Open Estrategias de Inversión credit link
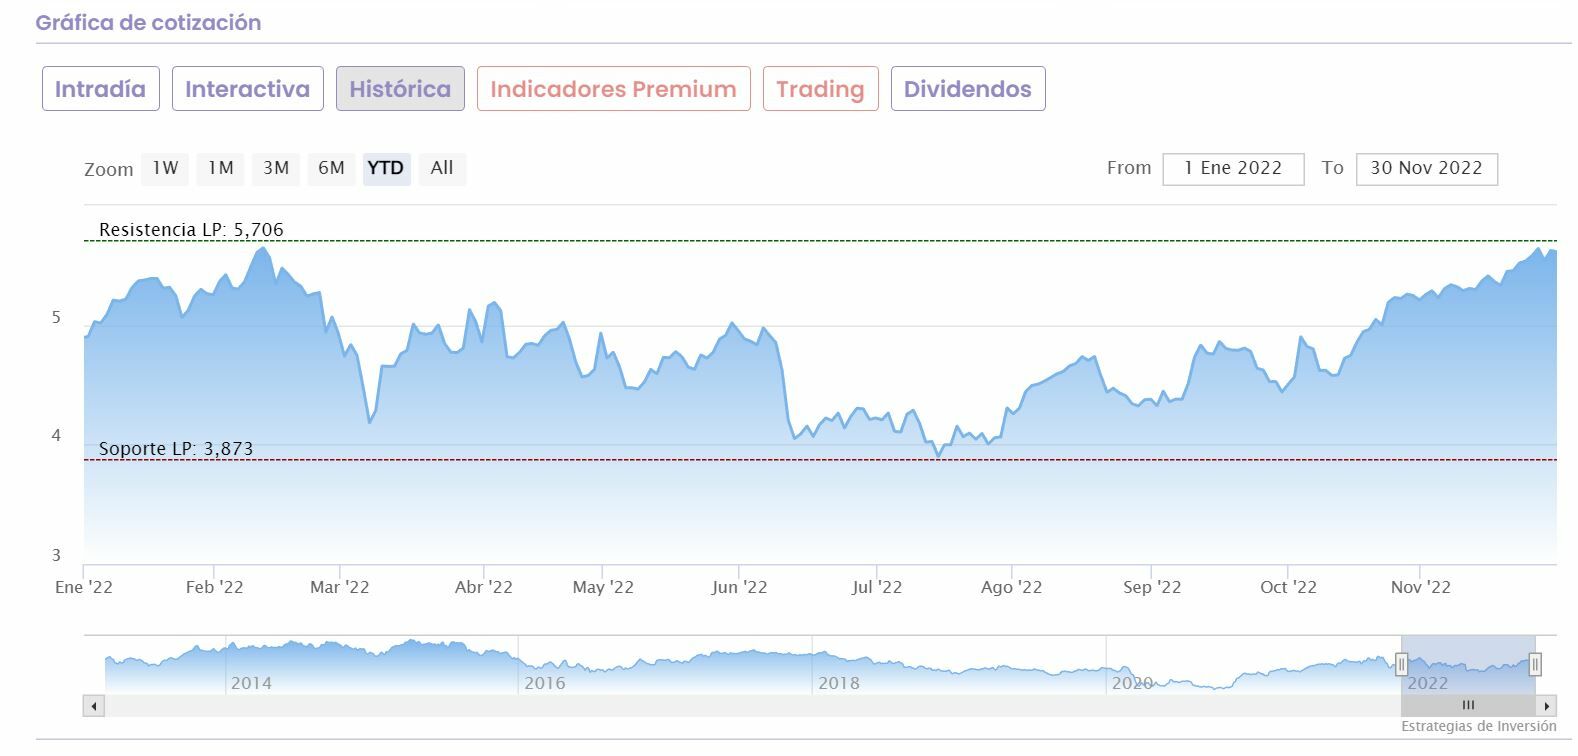Viewport: 1578px width, 756px height. click(x=1478, y=727)
